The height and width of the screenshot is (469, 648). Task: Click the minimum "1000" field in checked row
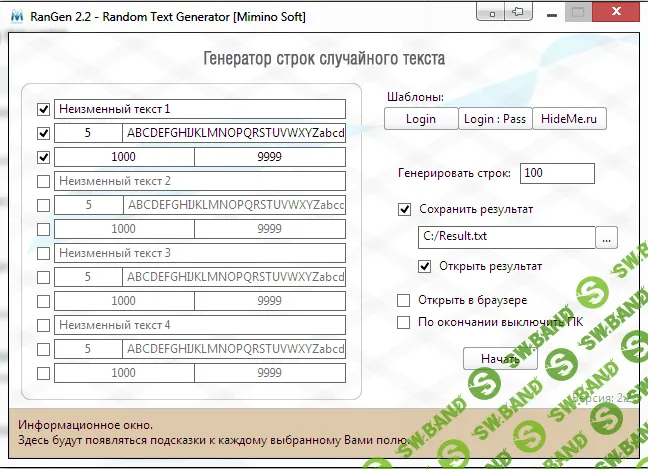[124, 157]
